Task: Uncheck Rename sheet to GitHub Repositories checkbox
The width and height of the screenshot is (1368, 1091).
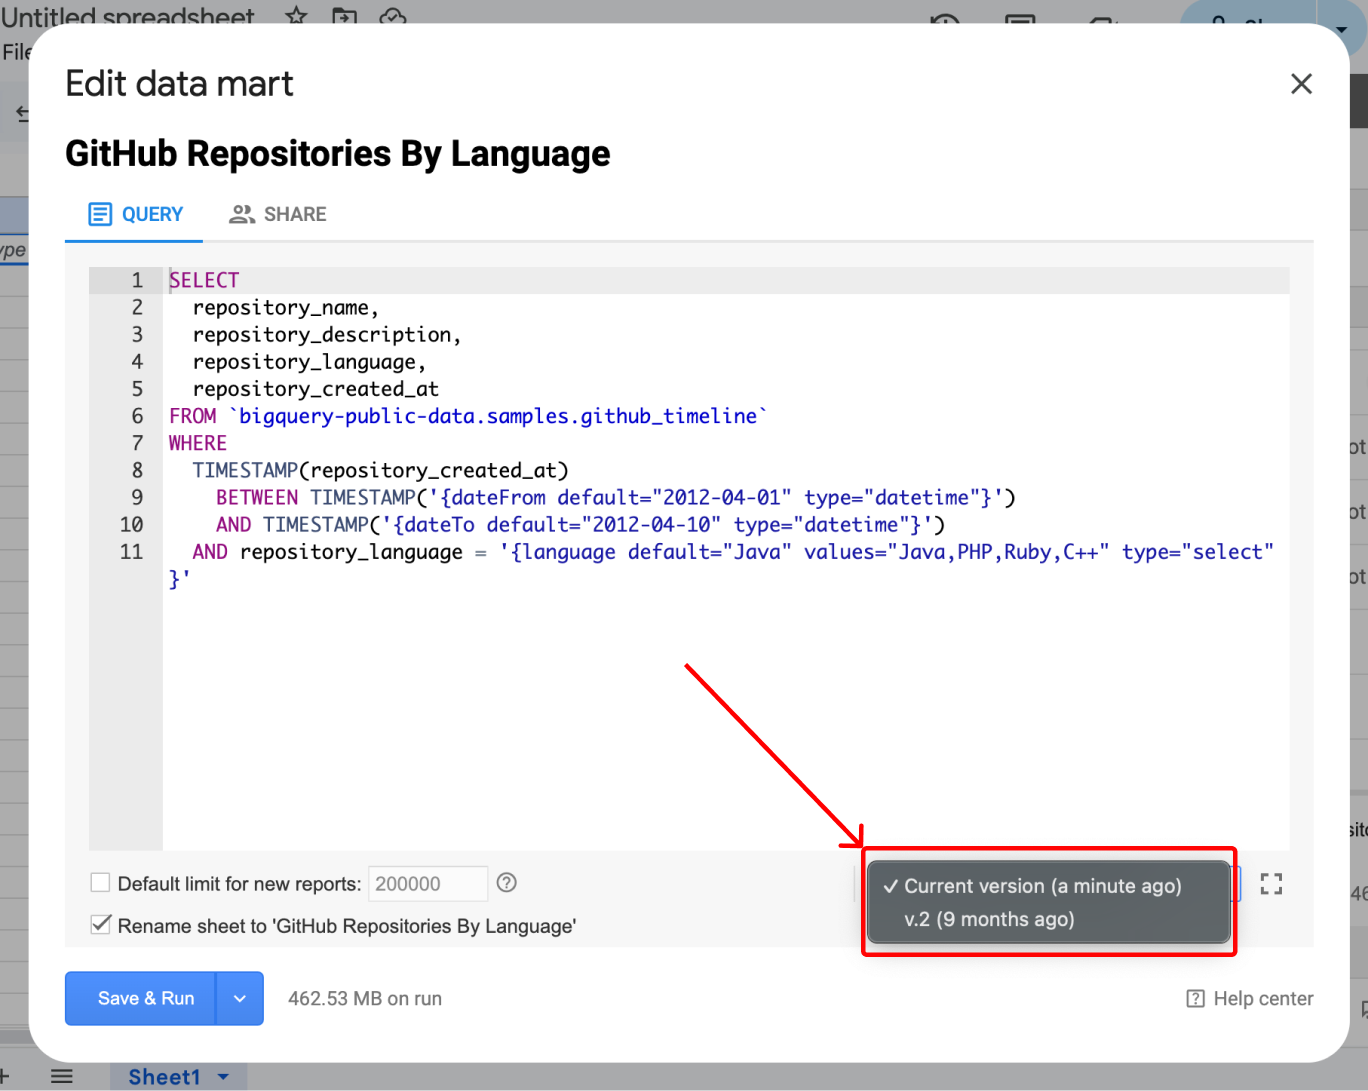Action: 100,925
